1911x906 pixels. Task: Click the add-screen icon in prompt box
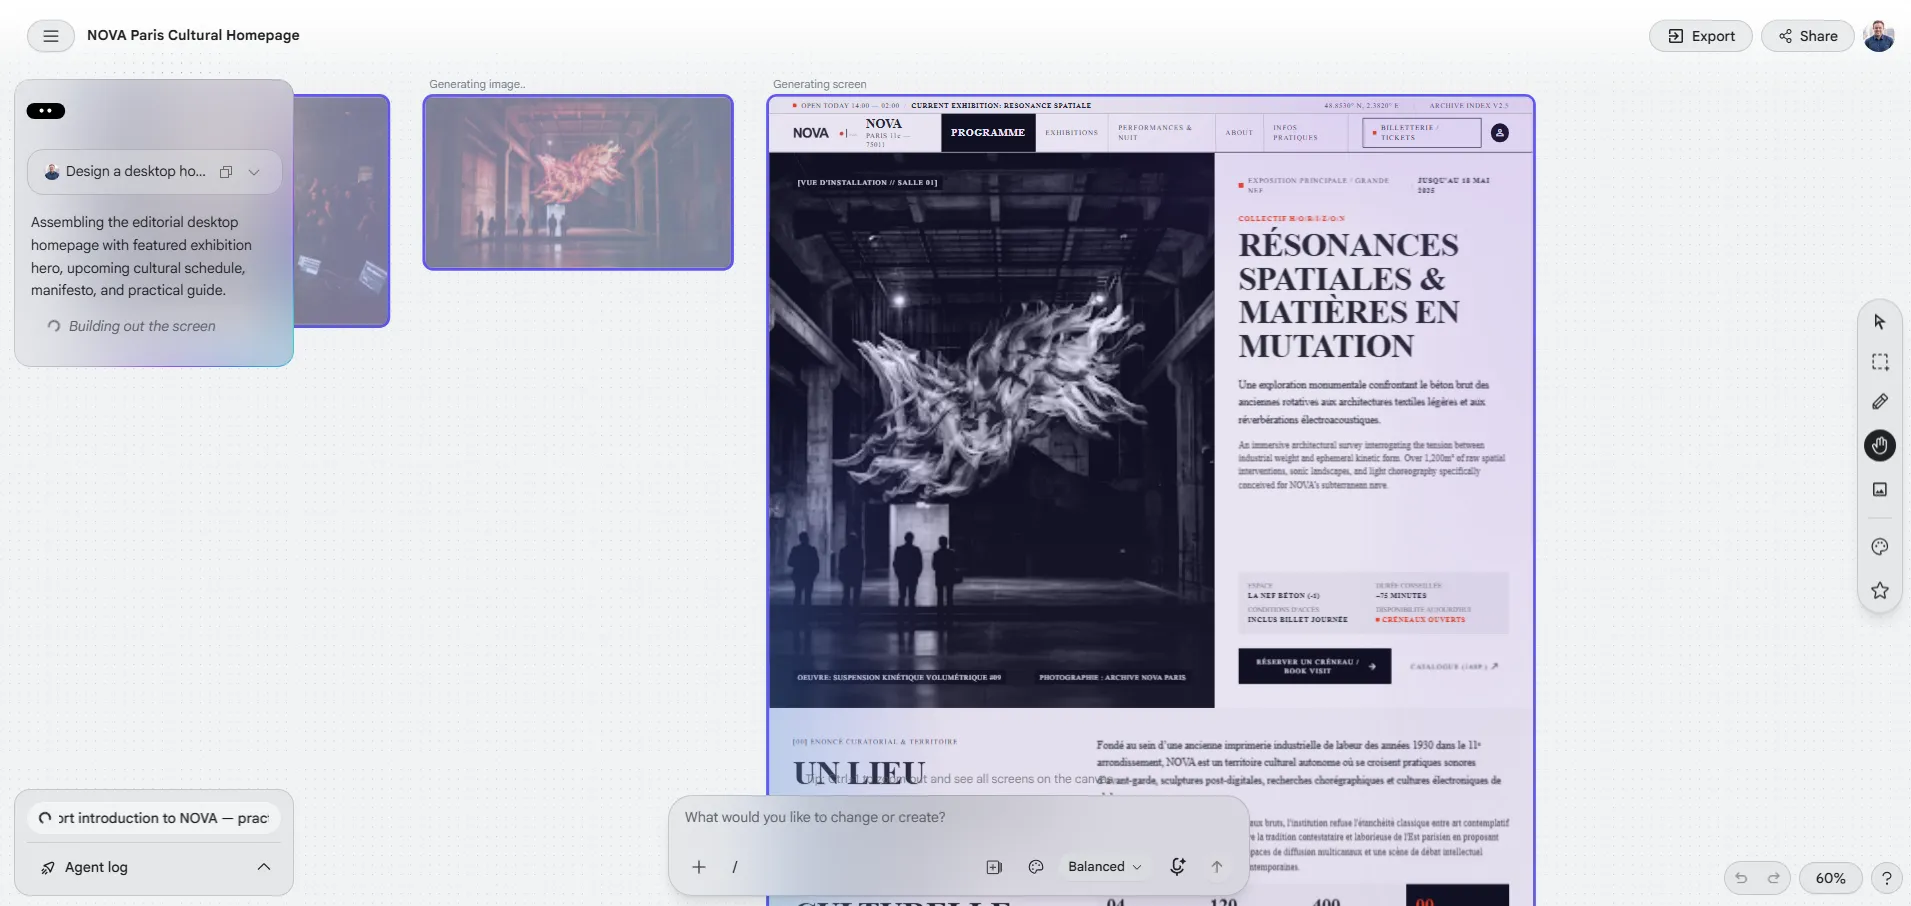[994, 867]
